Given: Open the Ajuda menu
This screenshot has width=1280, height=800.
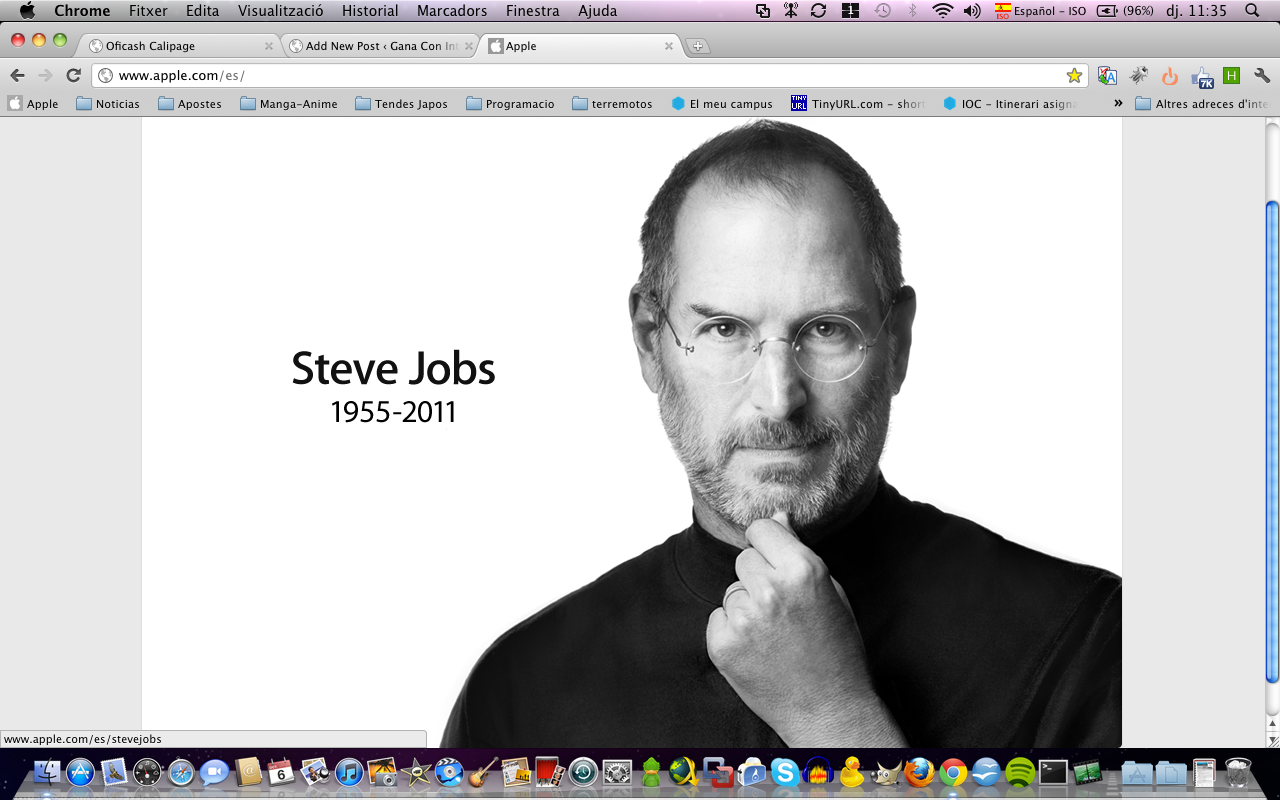Looking at the screenshot, I should tap(598, 11).
